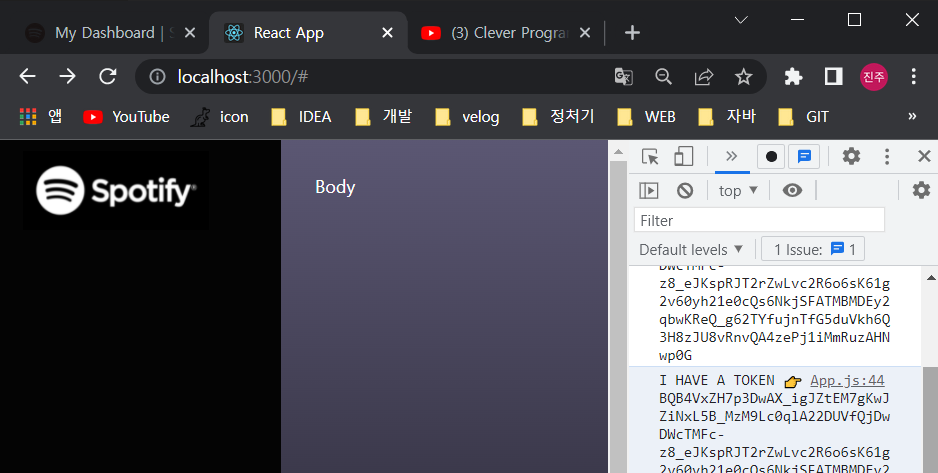Click the console scrollbar up arrow
Image resolution: width=938 pixels, height=473 pixels.
(x=931, y=277)
